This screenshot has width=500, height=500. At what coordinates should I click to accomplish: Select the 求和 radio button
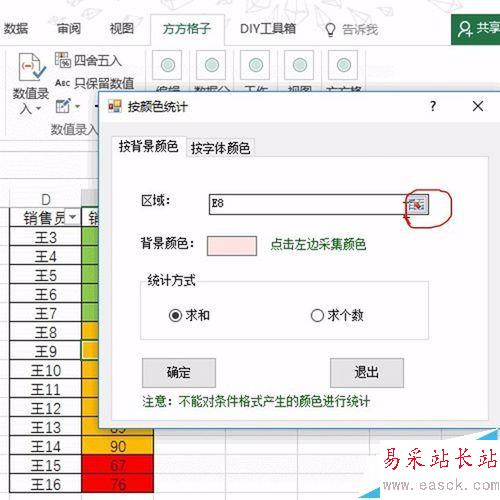pyautogui.click(x=175, y=315)
